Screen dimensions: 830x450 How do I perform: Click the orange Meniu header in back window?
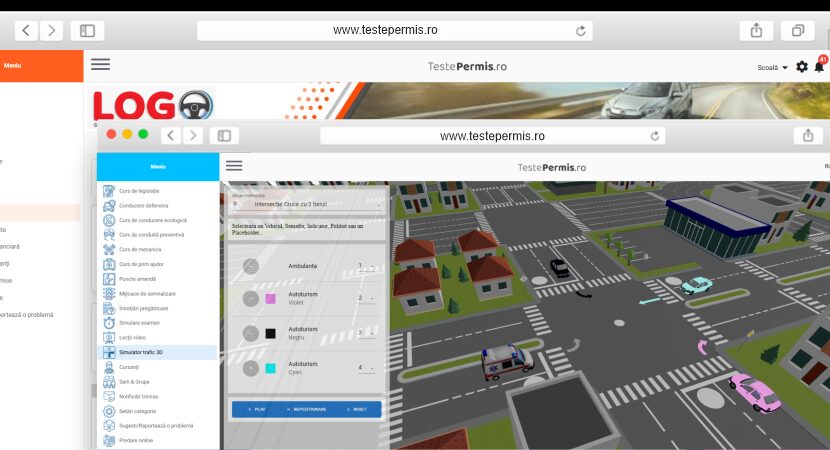41,66
